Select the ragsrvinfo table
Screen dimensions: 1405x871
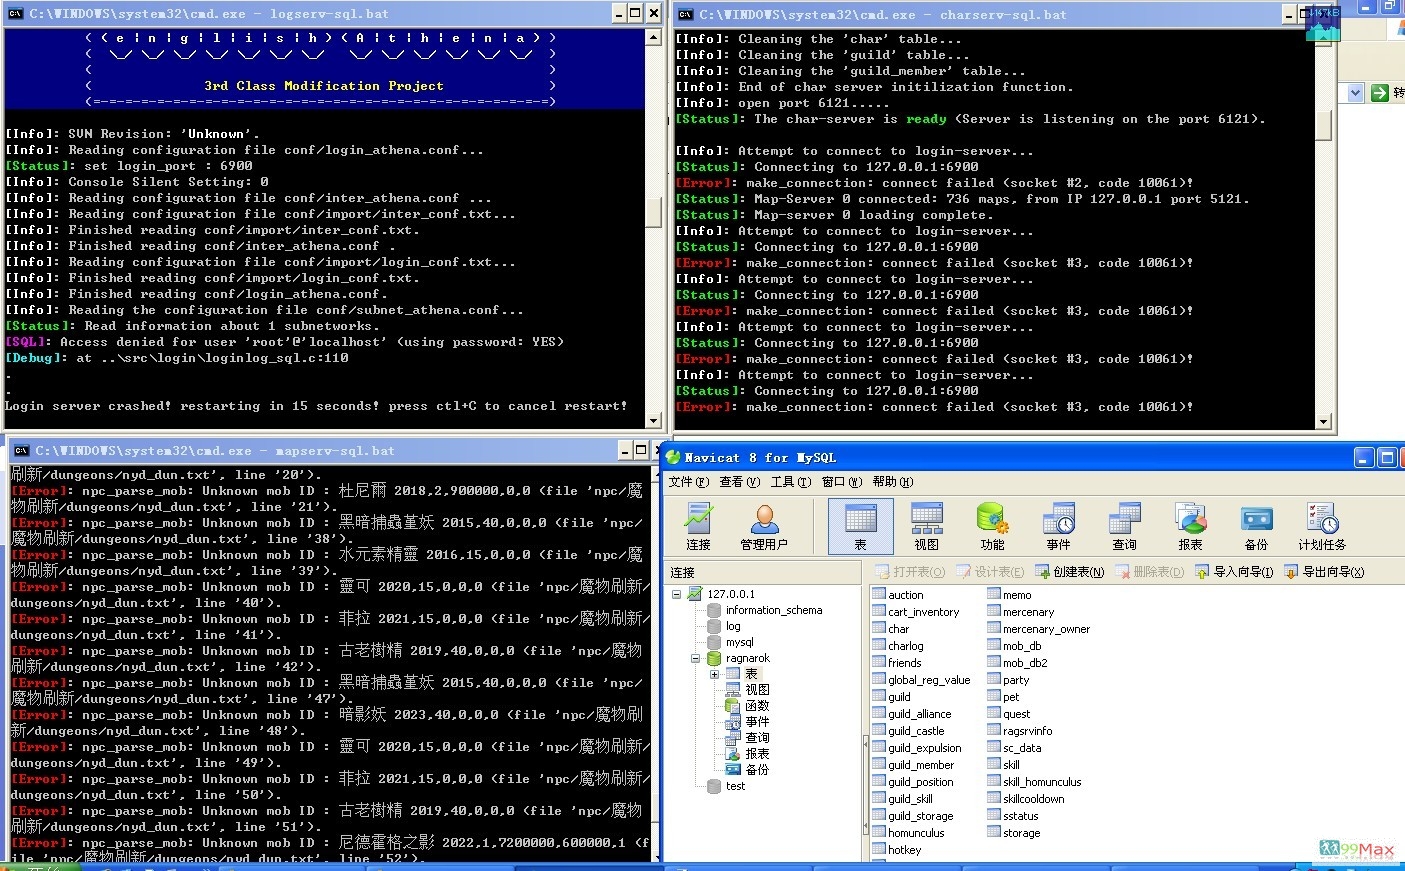(x=1020, y=731)
